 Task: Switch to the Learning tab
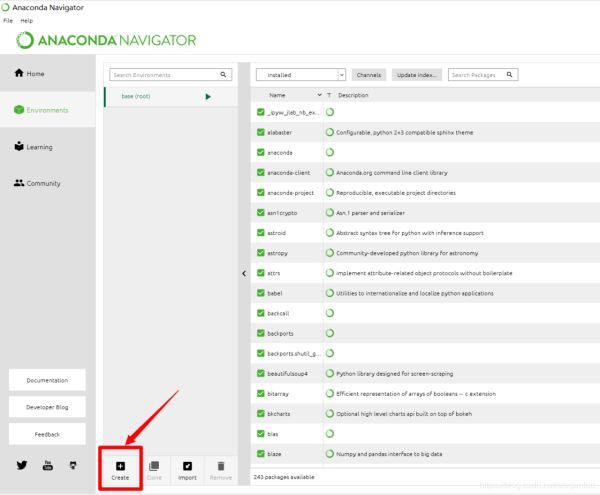[x=40, y=147]
